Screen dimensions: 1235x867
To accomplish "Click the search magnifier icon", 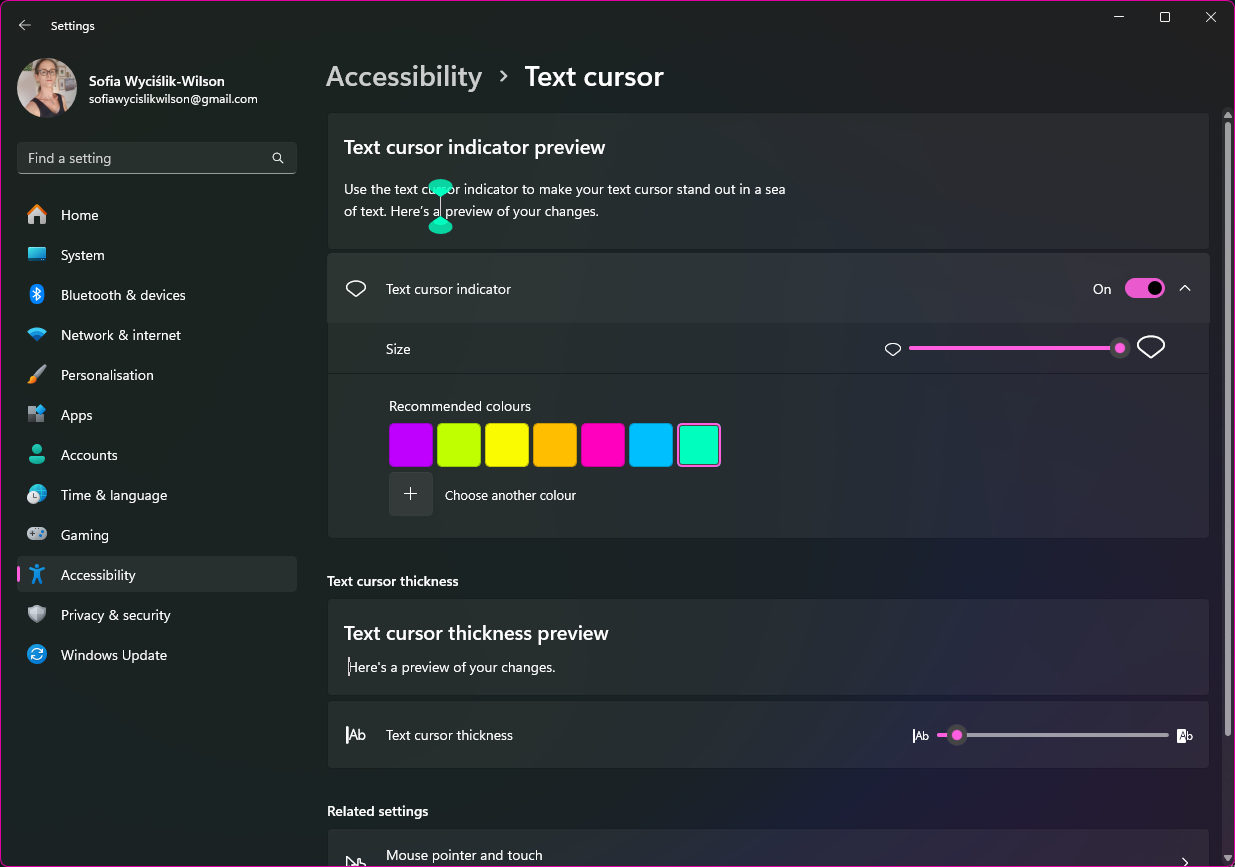I will pyautogui.click(x=278, y=158).
